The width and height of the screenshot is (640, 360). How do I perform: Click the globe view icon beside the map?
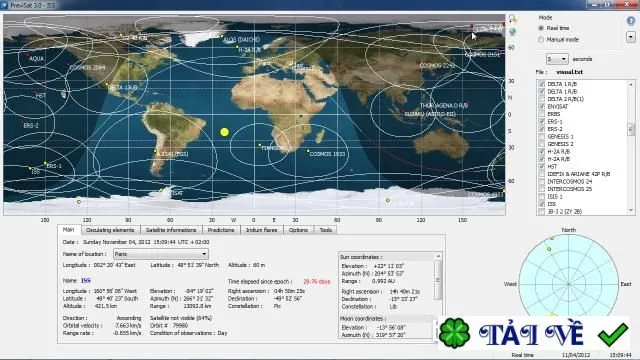pos(512,31)
